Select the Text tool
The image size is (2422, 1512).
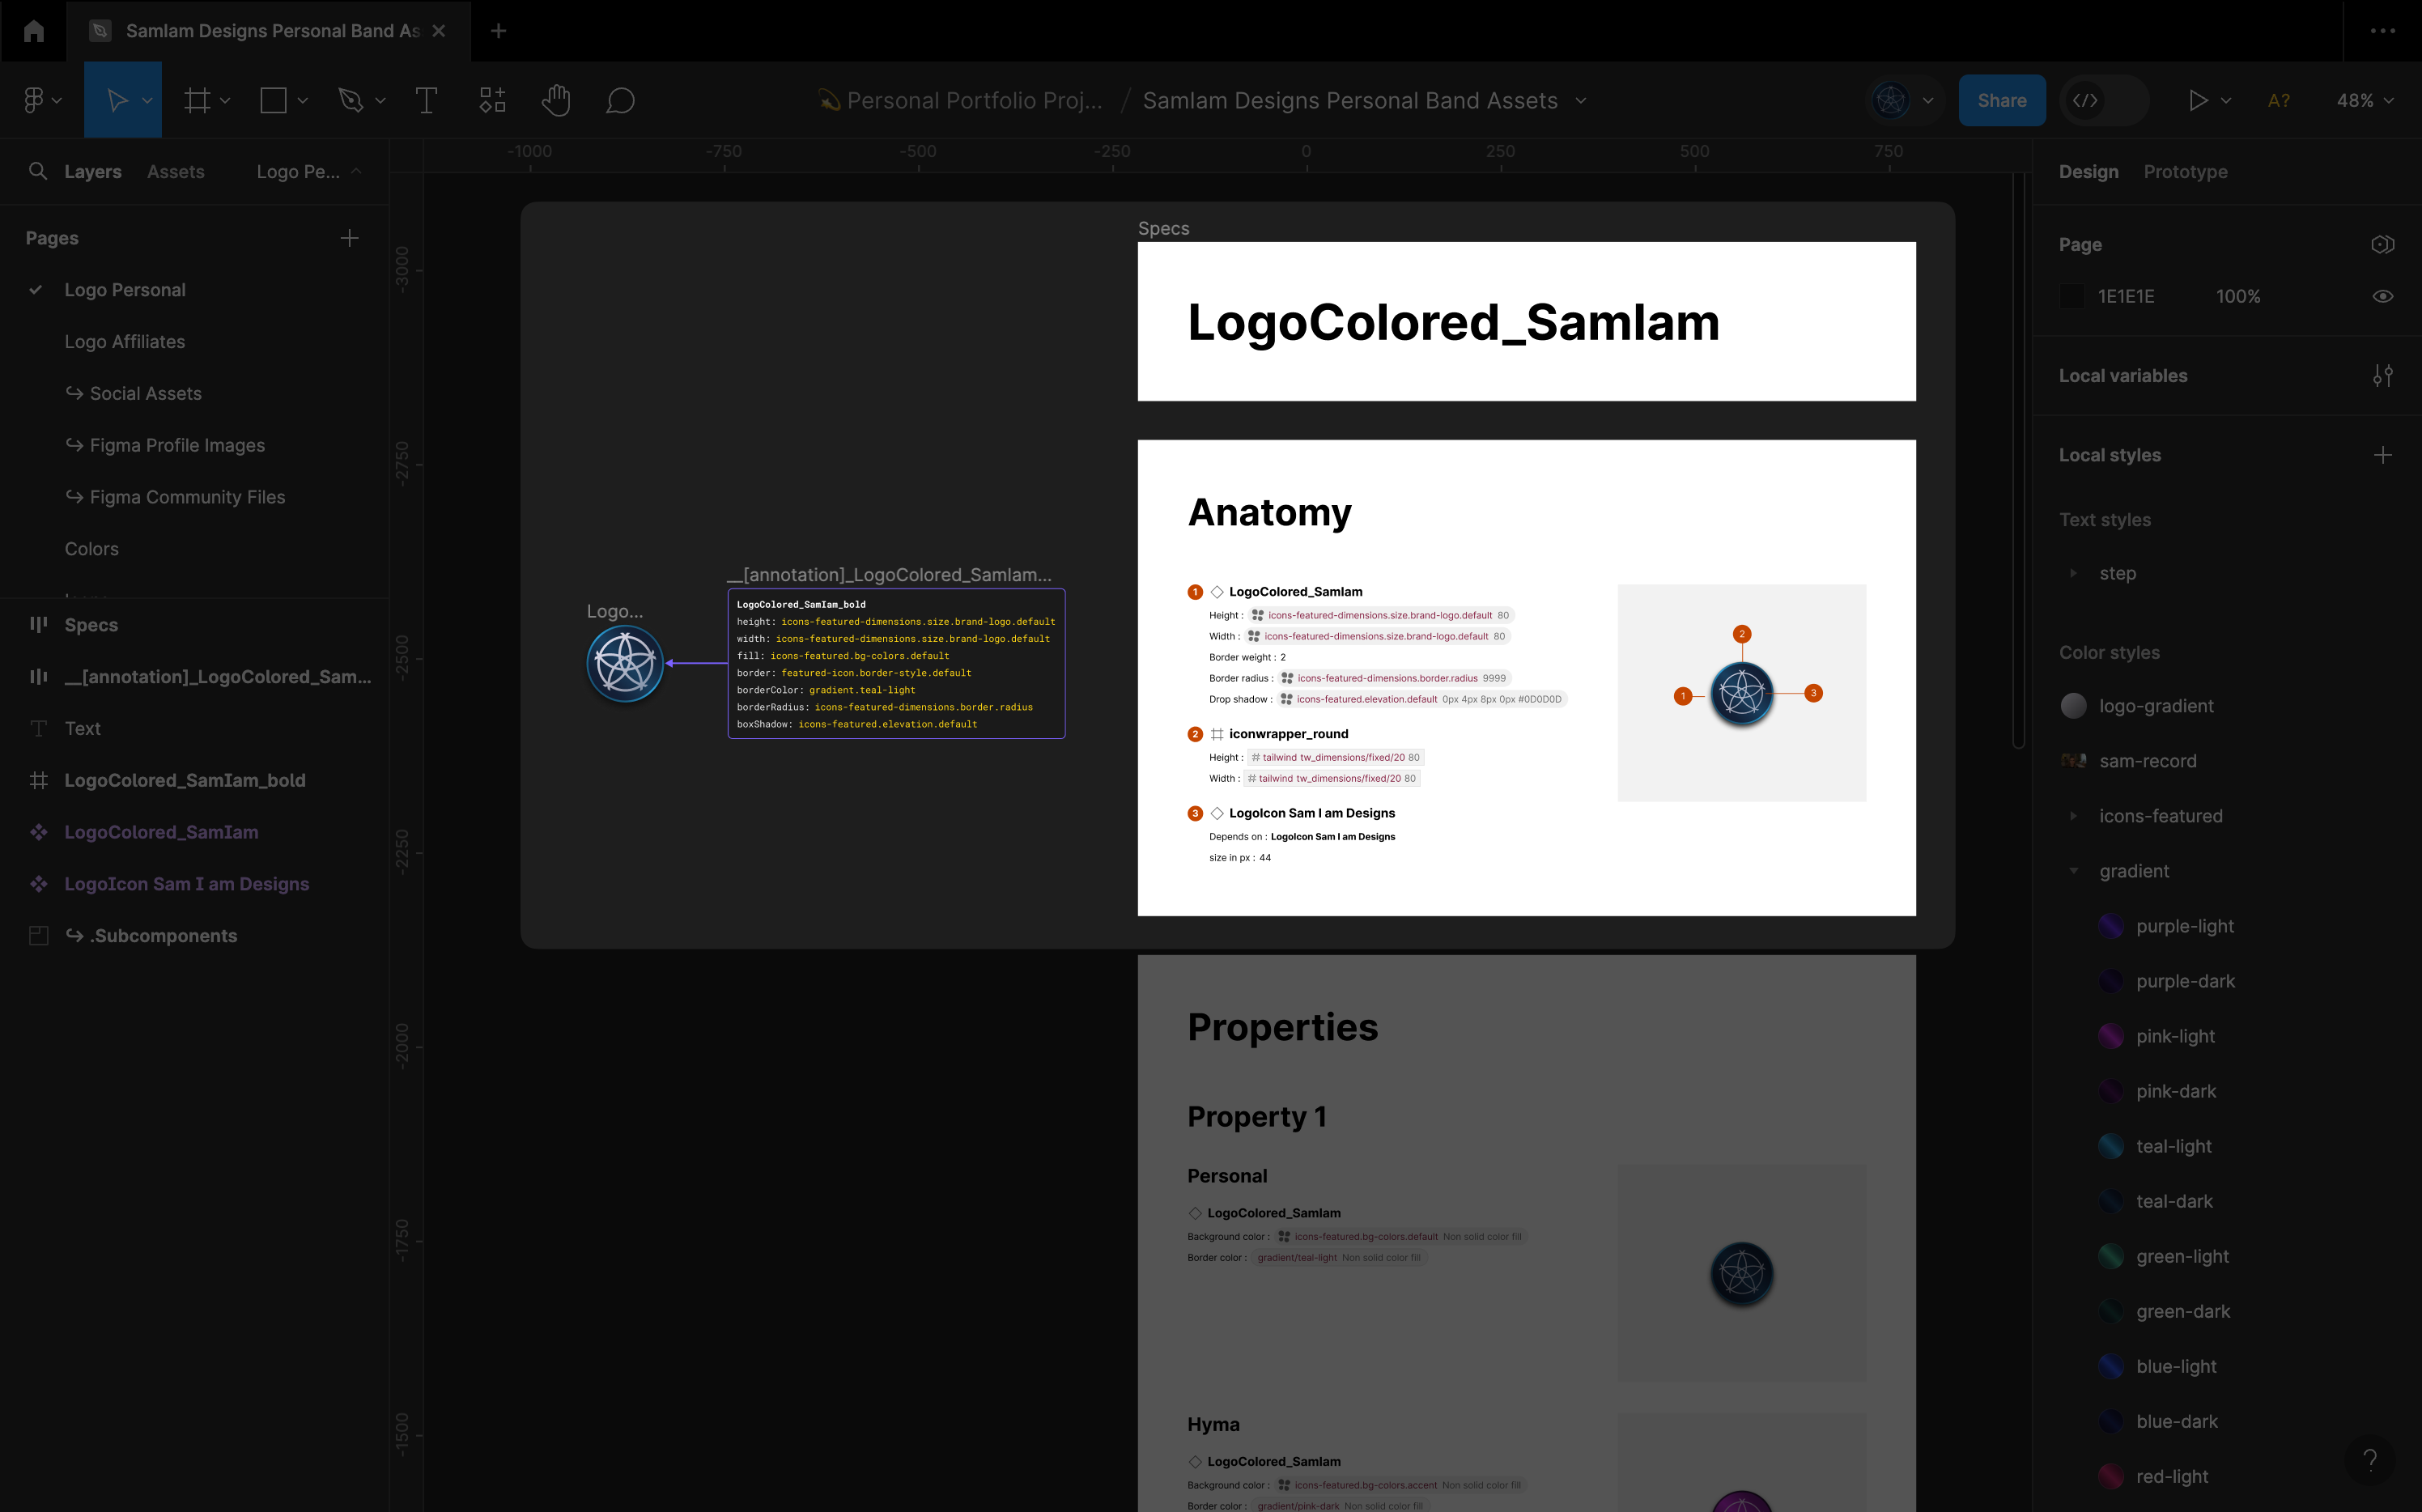[x=426, y=100]
